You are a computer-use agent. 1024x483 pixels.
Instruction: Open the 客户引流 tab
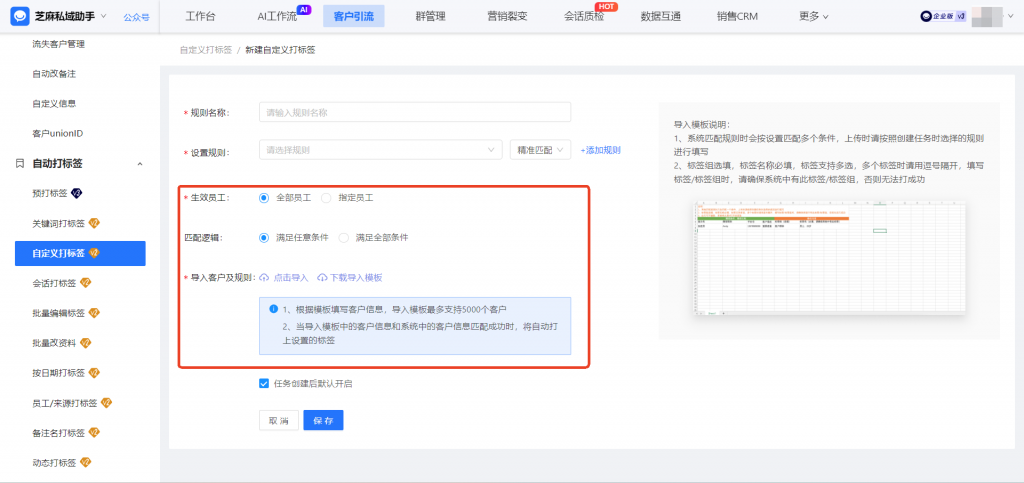click(x=354, y=17)
